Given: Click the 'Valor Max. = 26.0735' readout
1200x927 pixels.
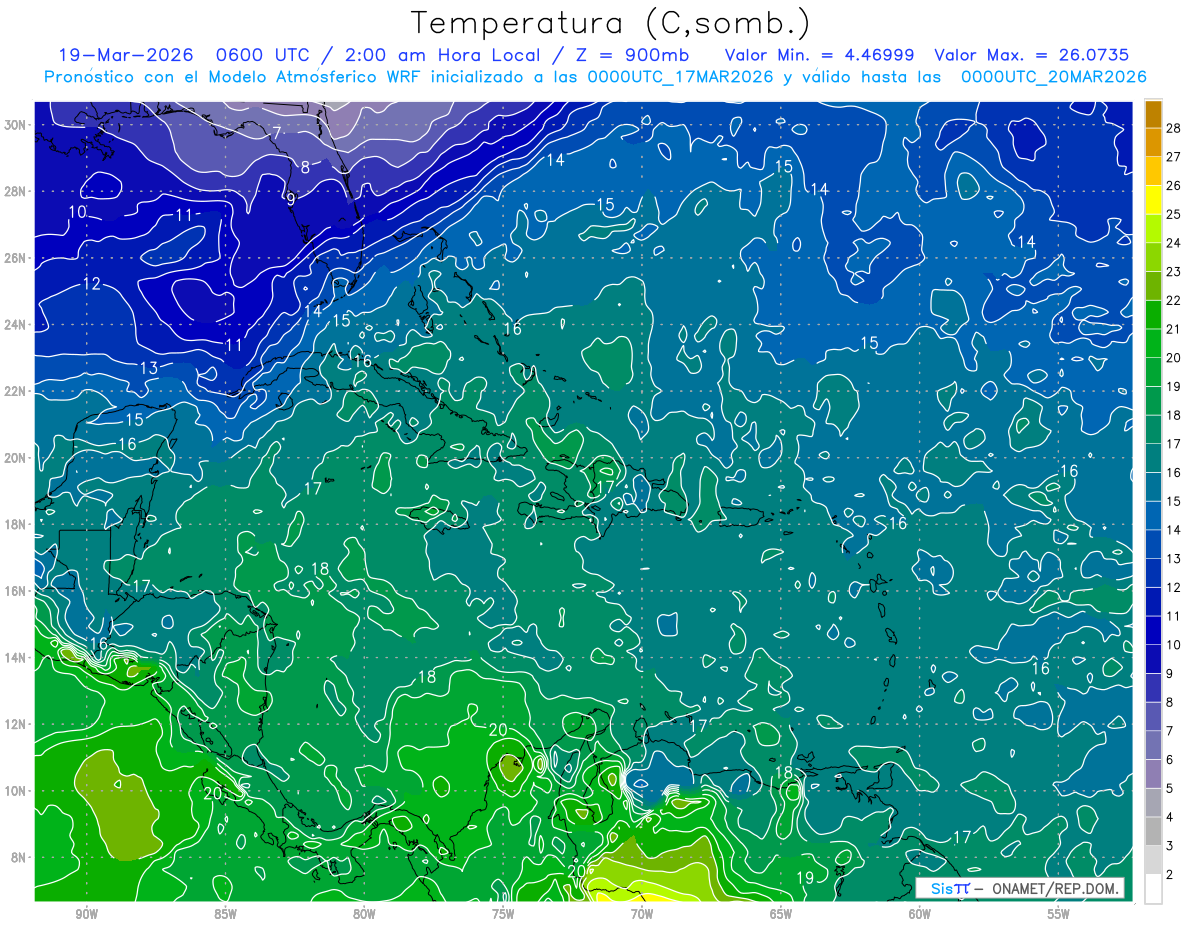Looking at the screenshot, I should click(x=1032, y=55).
